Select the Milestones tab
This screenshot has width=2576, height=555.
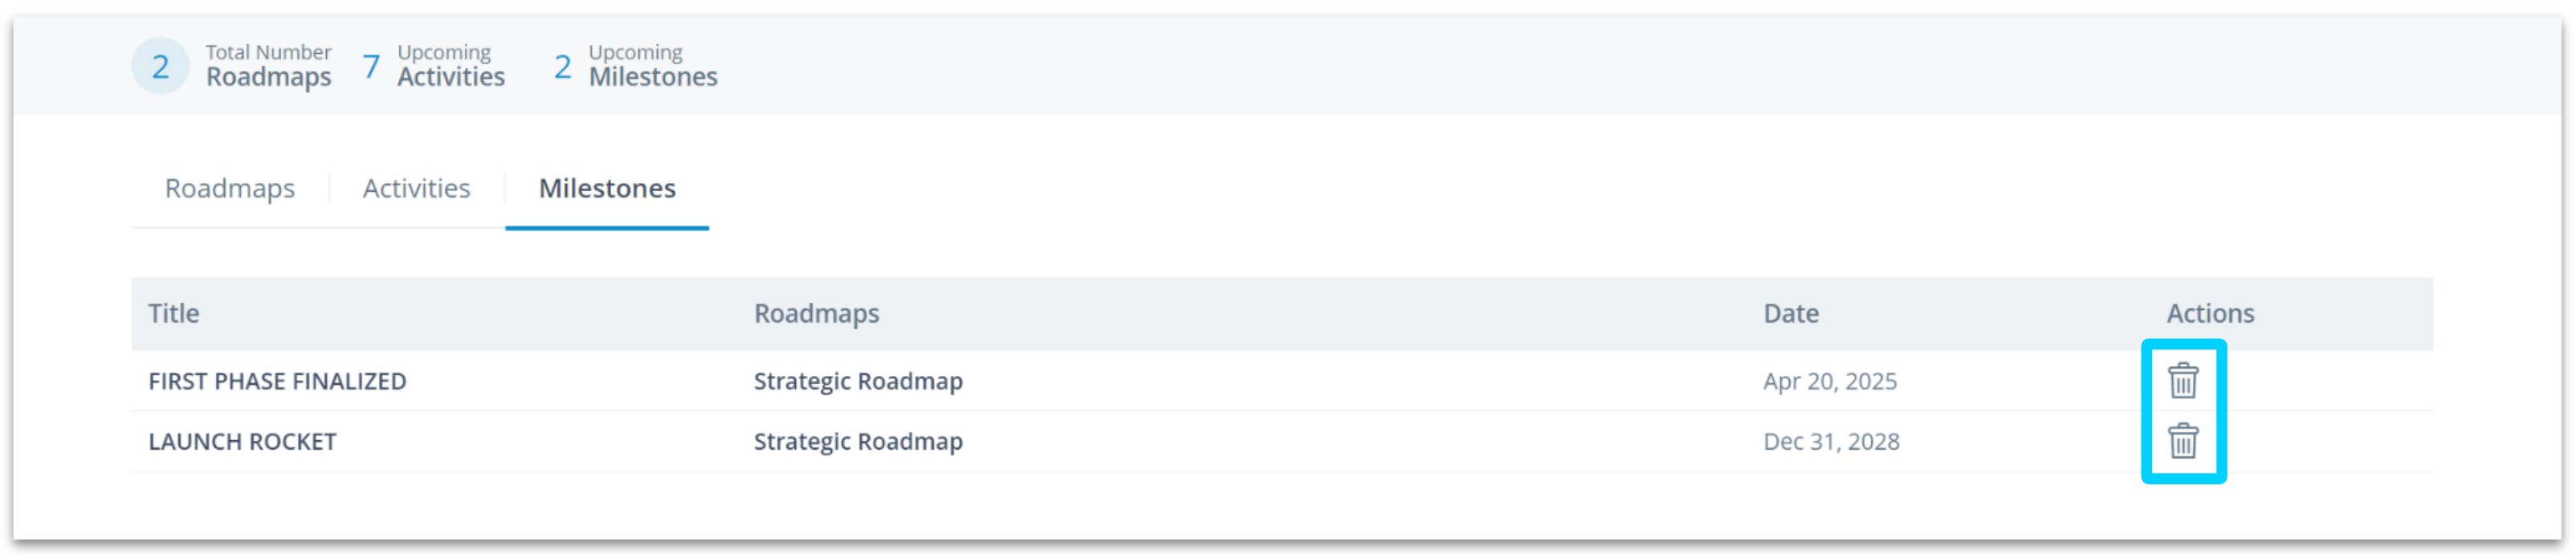point(607,188)
